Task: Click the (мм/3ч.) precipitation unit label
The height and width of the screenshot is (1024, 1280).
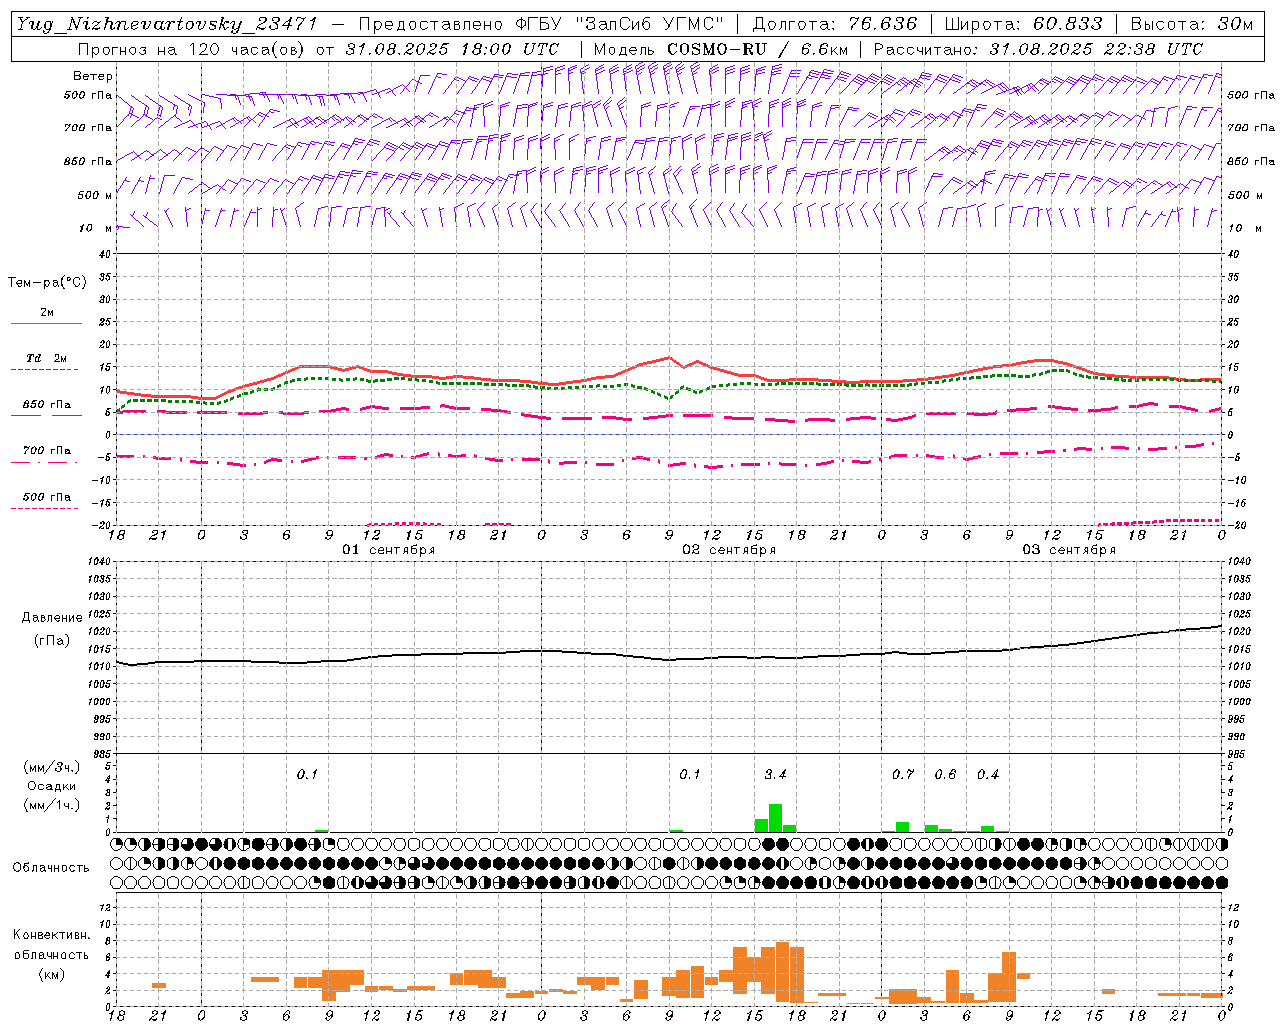Action: [x=51, y=767]
